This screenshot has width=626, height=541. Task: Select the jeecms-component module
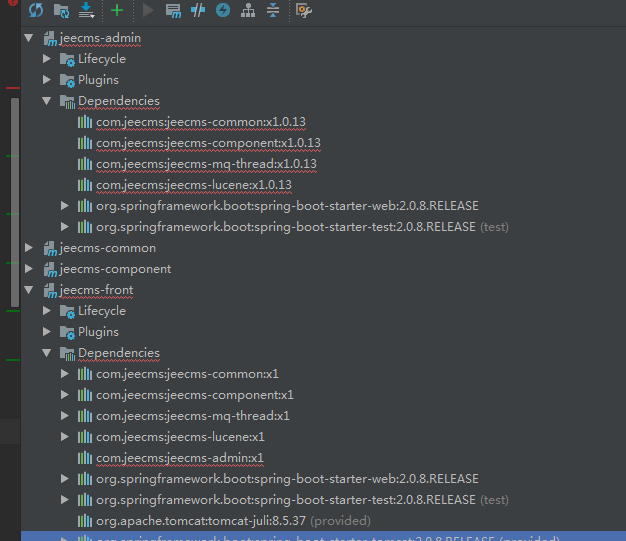coord(115,269)
